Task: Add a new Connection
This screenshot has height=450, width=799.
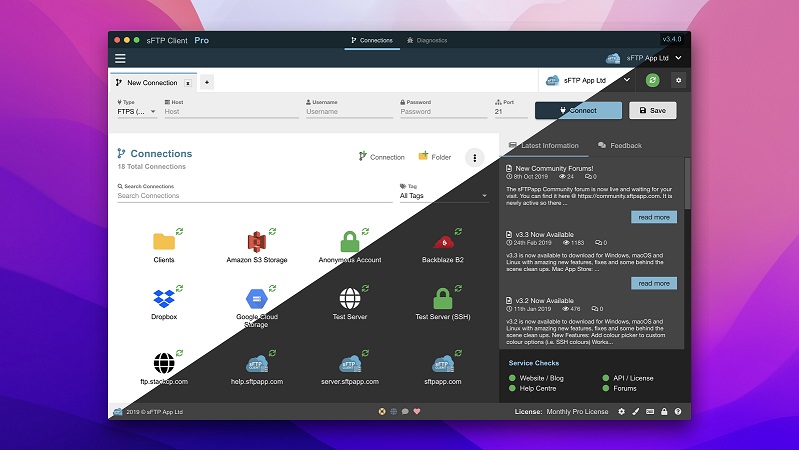Action: [x=382, y=157]
